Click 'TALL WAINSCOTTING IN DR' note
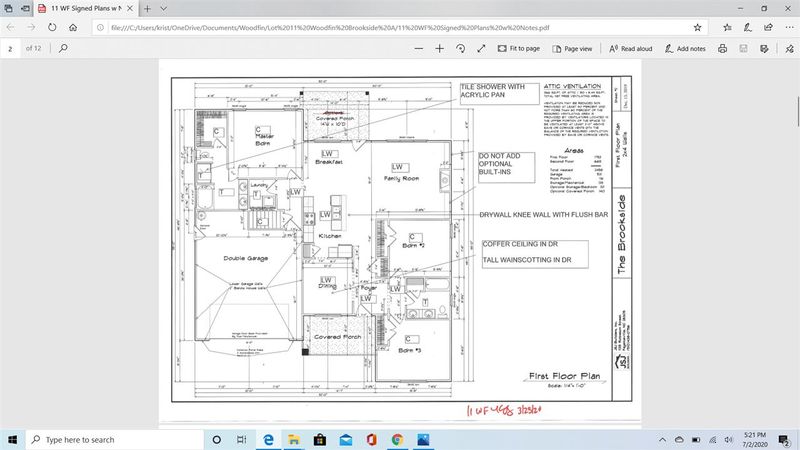The image size is (800, 450). pyautogui.click(x=527, y=260)
